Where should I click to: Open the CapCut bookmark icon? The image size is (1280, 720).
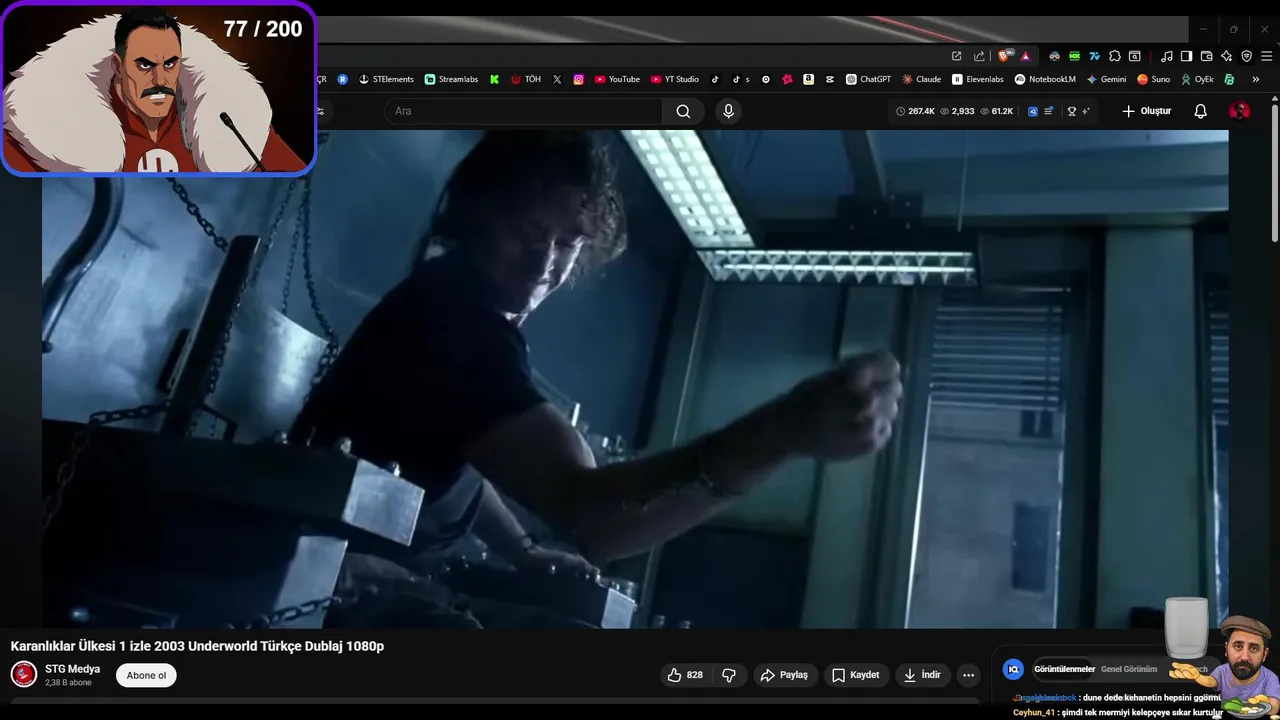[x=829, y=79]
